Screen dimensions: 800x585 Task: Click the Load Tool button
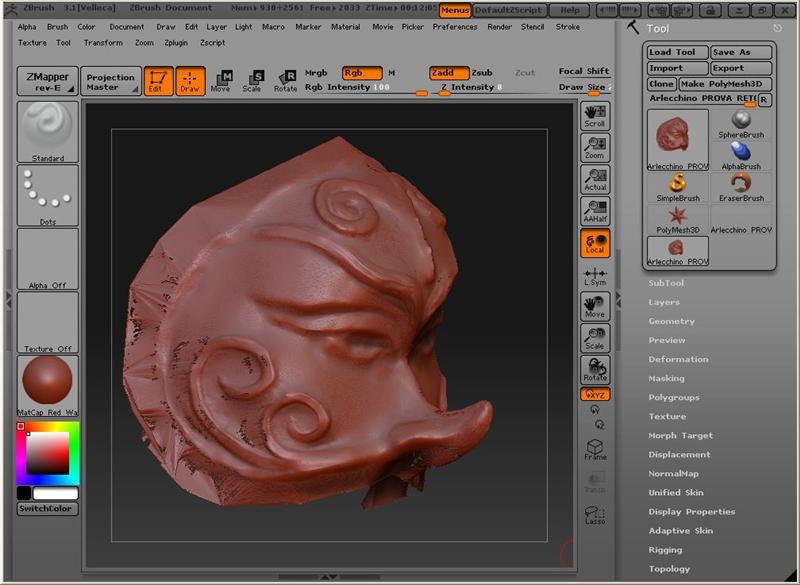point(677,52)
